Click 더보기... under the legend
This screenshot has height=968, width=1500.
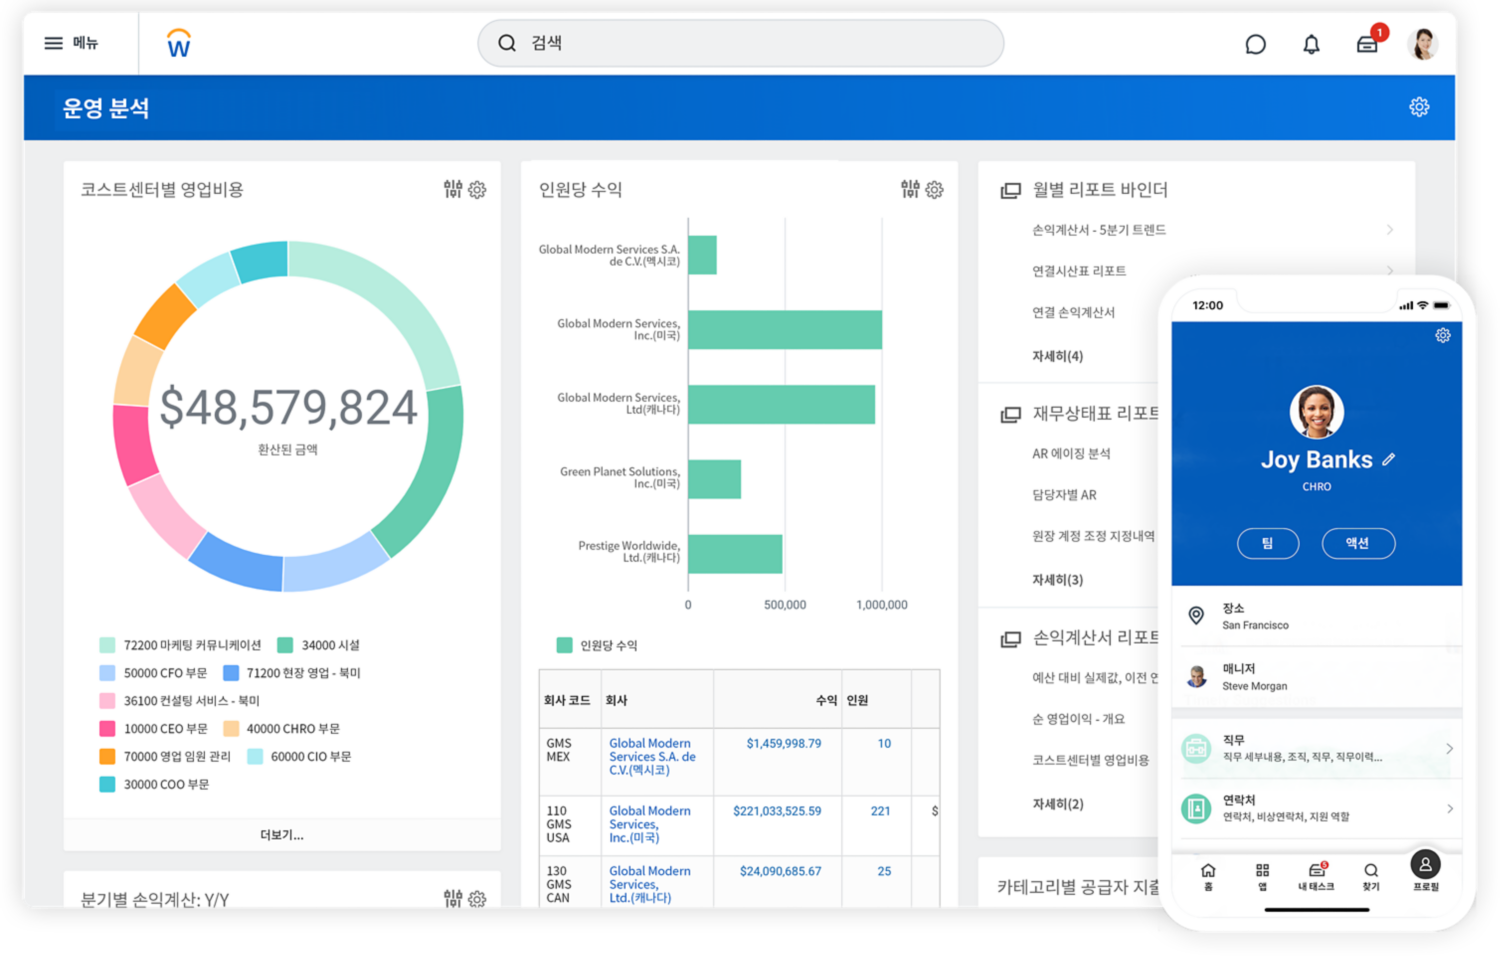point(282,835)
